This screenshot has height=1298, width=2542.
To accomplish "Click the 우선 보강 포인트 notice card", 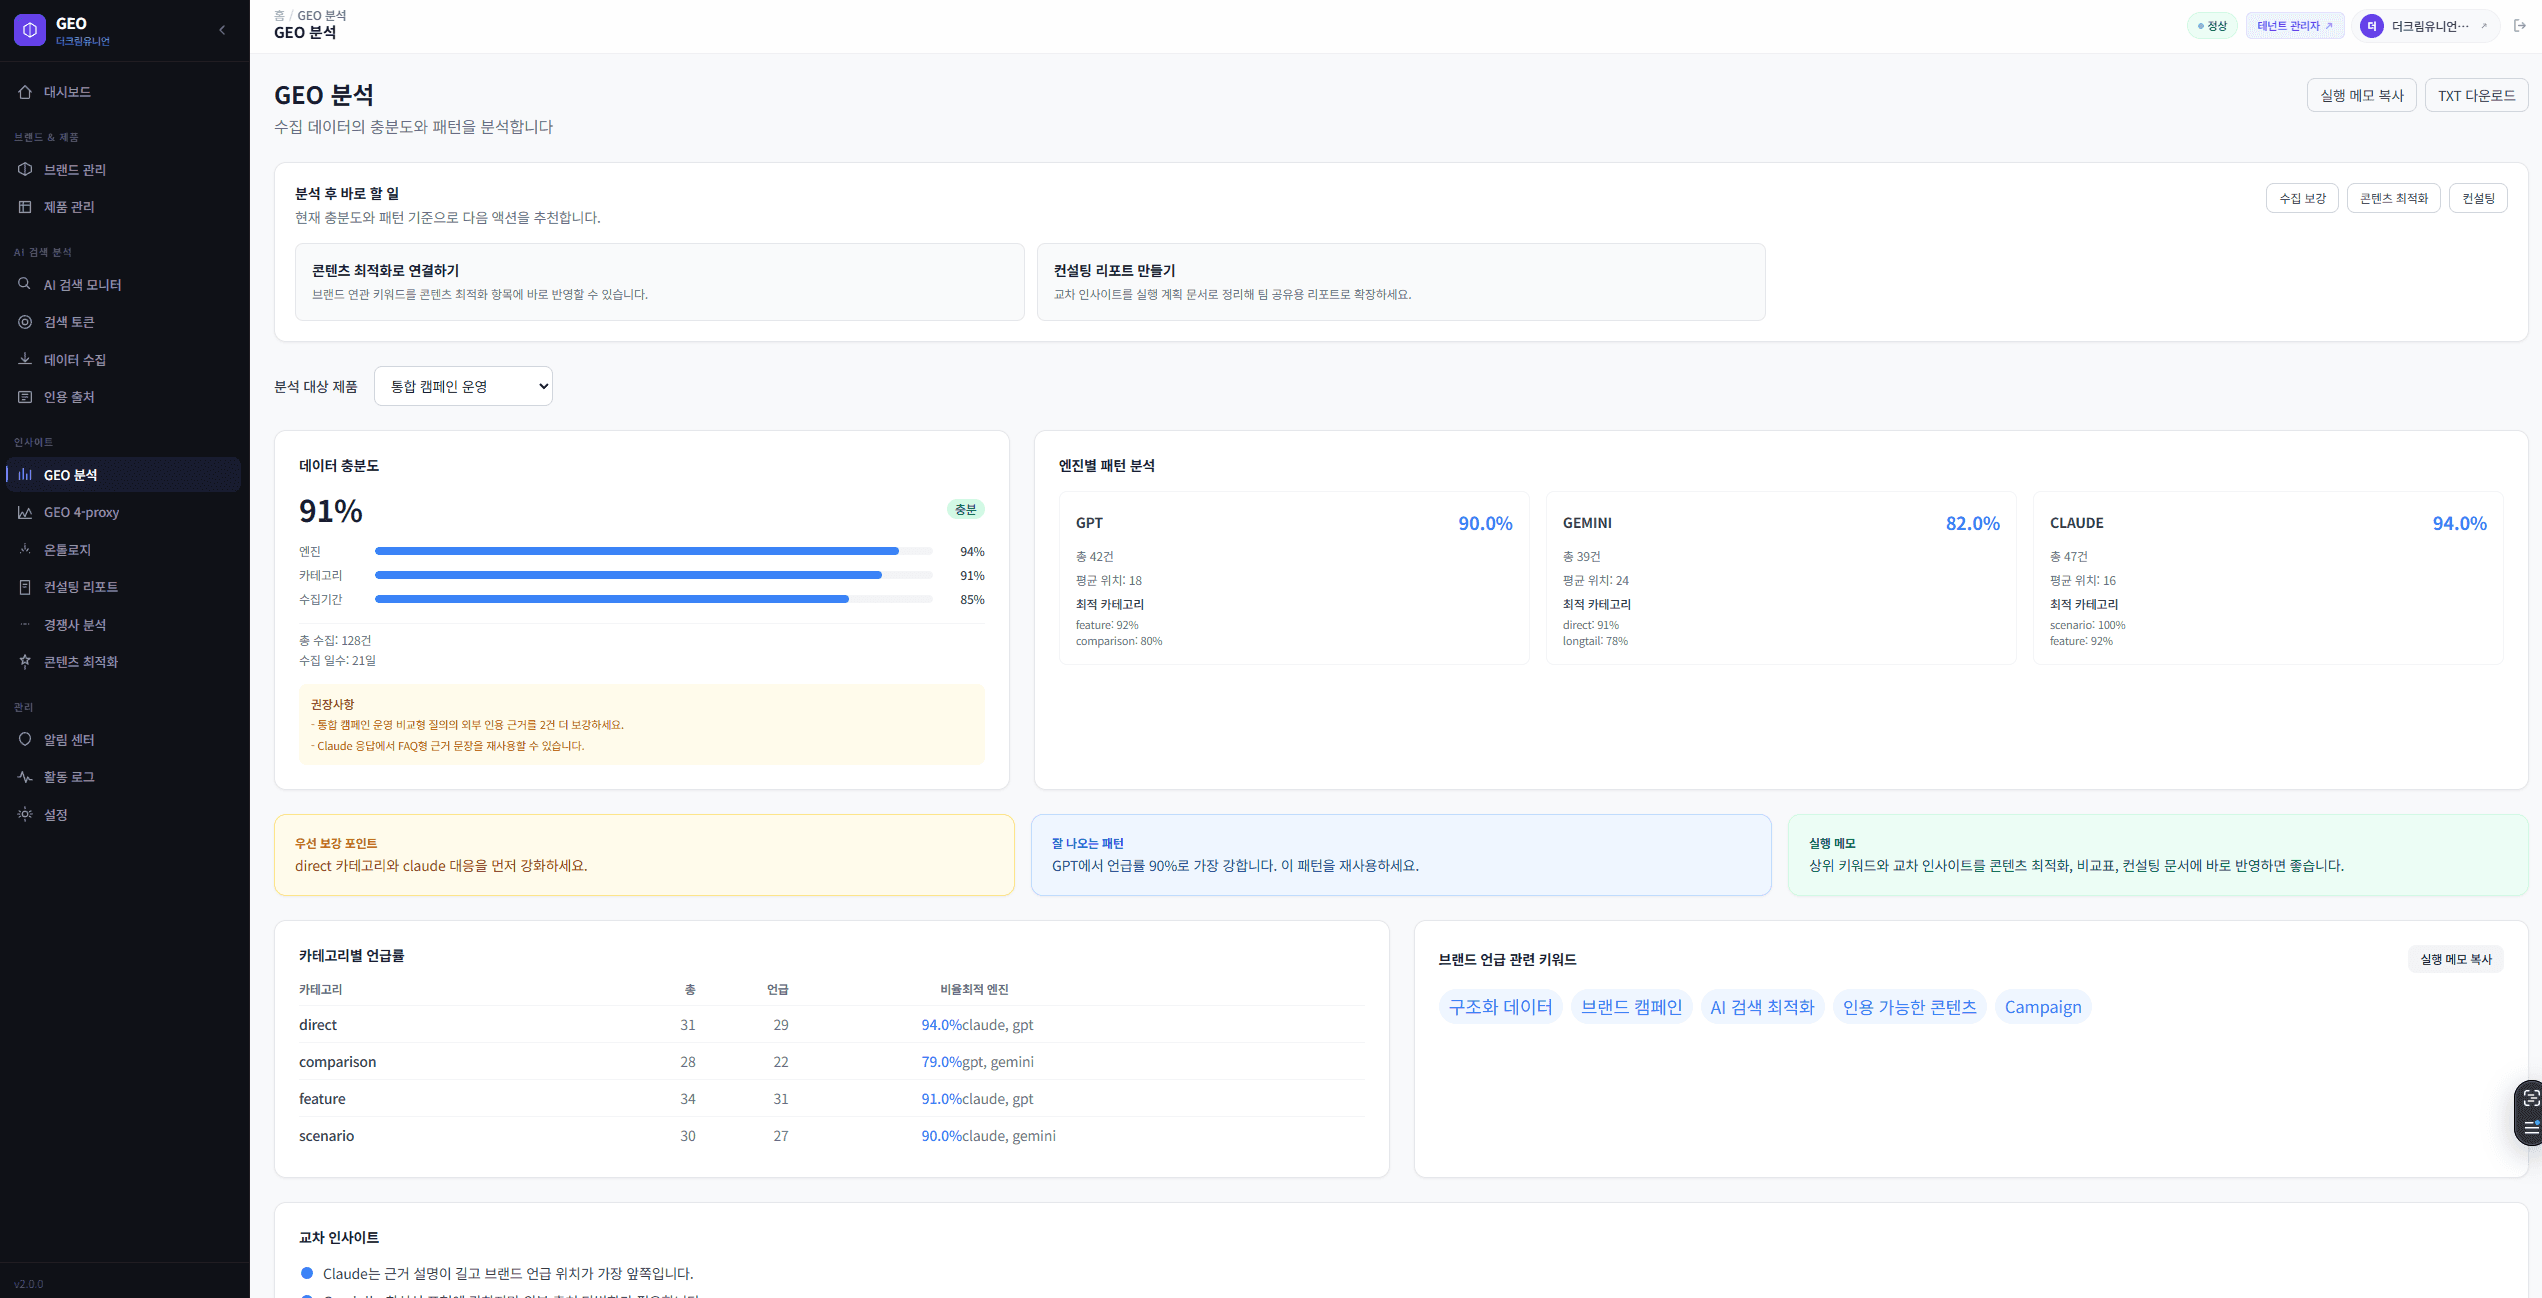I will 644,855.
